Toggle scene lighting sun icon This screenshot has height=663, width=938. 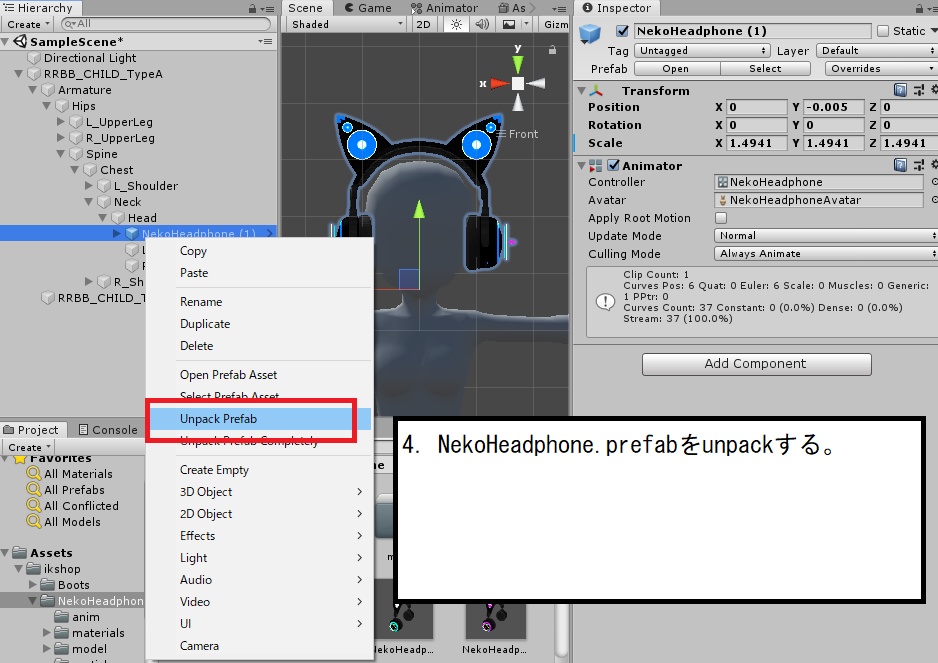pos(456,25)
